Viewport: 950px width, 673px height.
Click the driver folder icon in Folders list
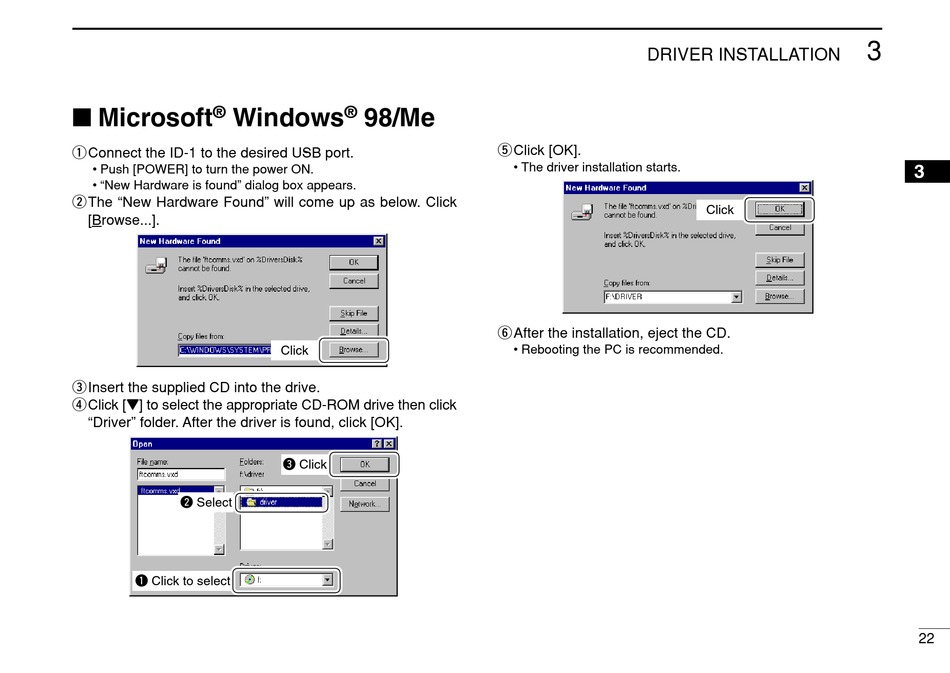(251, 503)
